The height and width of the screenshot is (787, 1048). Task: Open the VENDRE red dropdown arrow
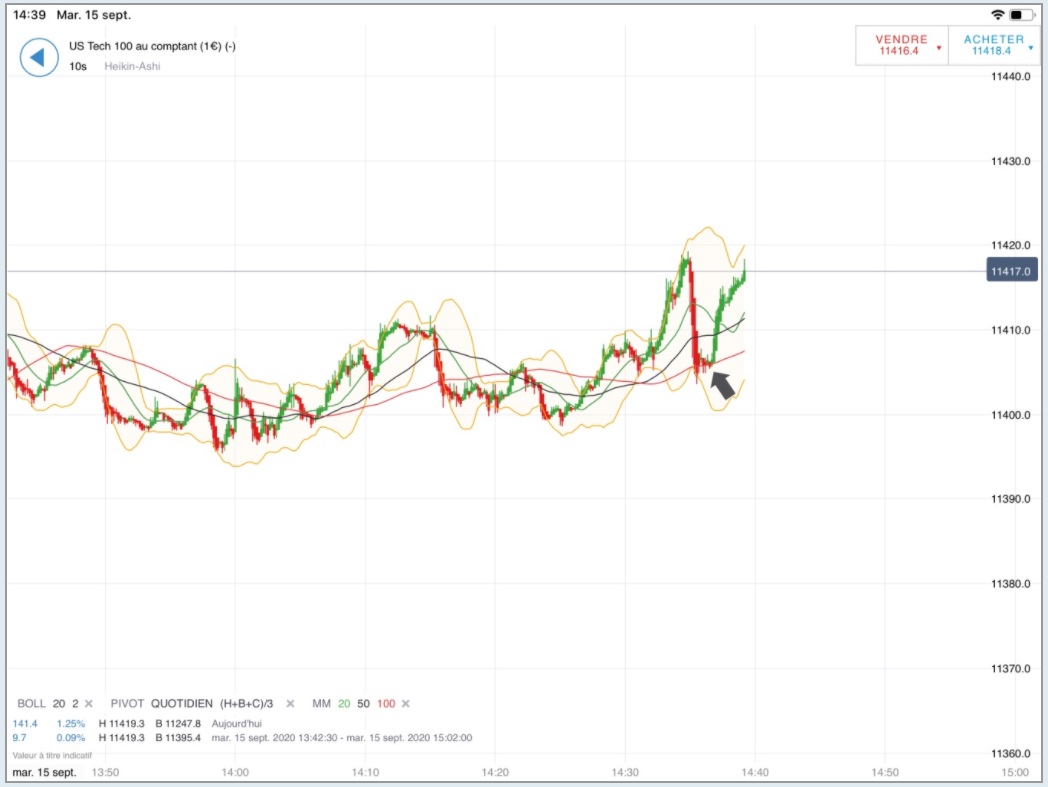pyautogui.click(x=939, y=47)
